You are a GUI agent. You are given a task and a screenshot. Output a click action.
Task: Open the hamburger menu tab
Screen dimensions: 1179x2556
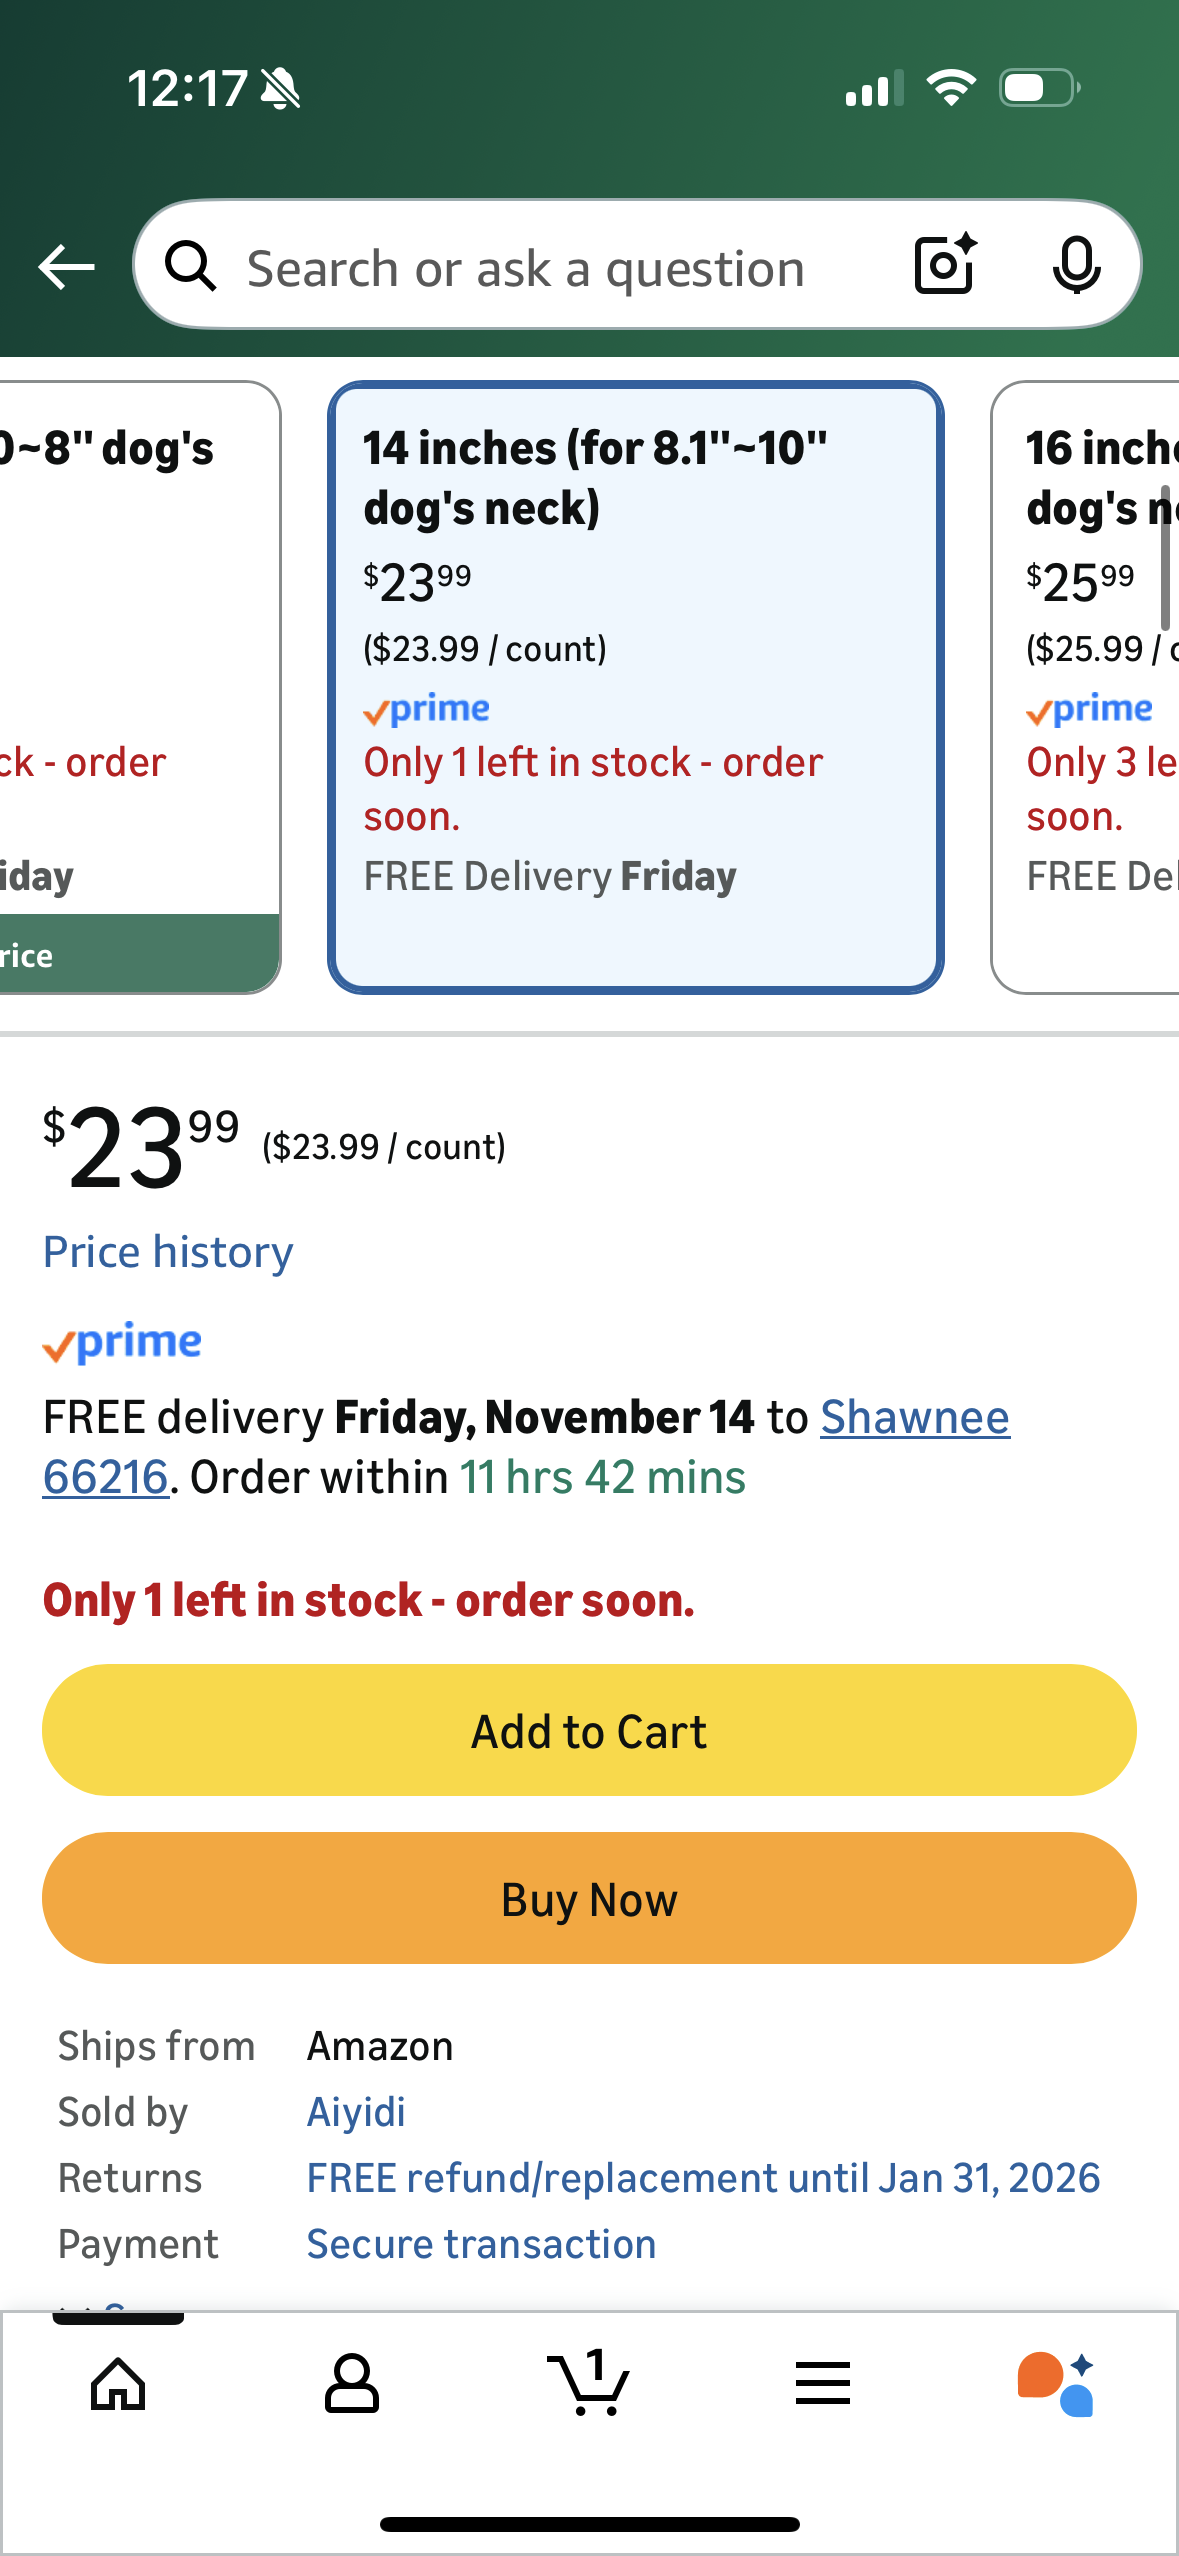click(x=823, y=2384)
